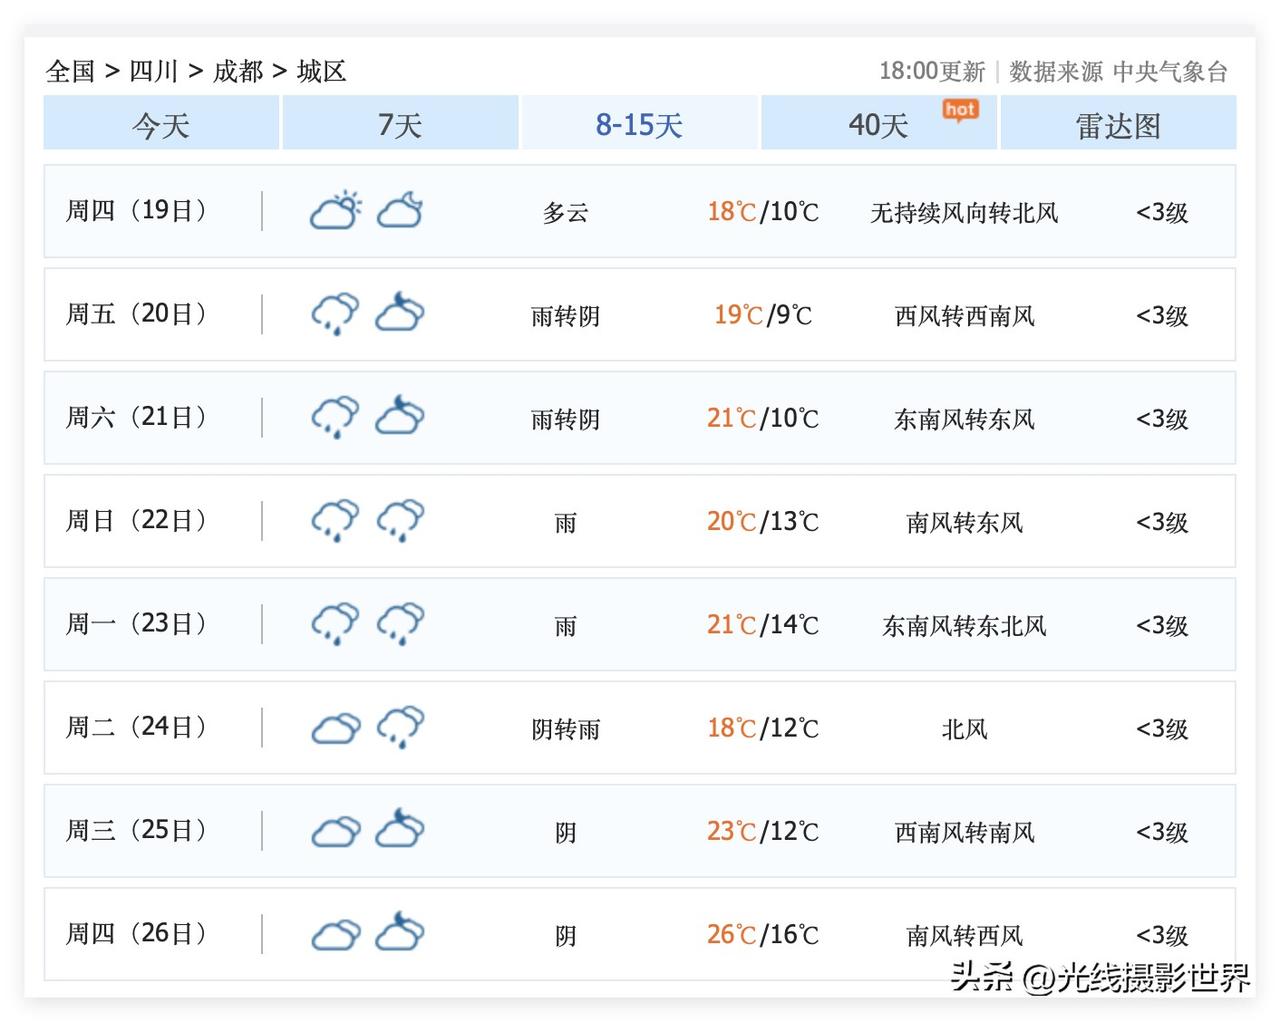
Task: Click the 周日 22日 daytime rain icon
Action: 335,521
